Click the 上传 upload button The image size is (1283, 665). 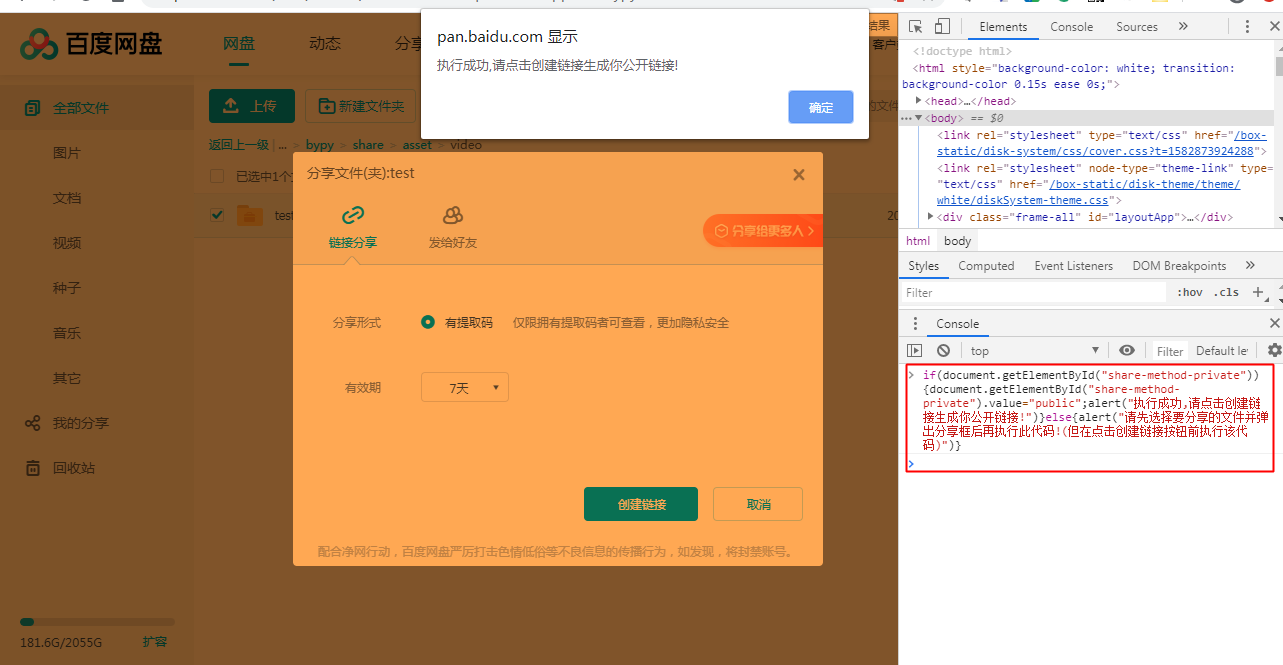[252, 106]
